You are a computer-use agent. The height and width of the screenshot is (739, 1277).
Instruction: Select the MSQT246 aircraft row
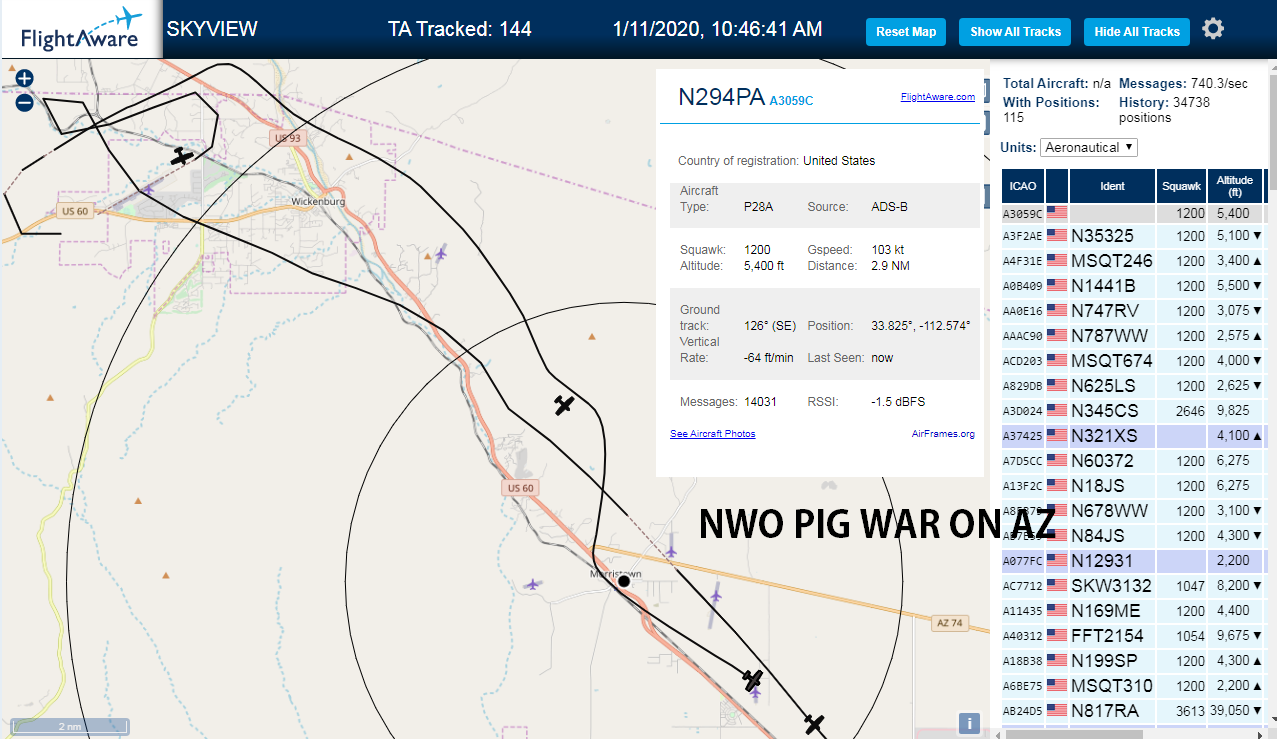point(1134,261)
